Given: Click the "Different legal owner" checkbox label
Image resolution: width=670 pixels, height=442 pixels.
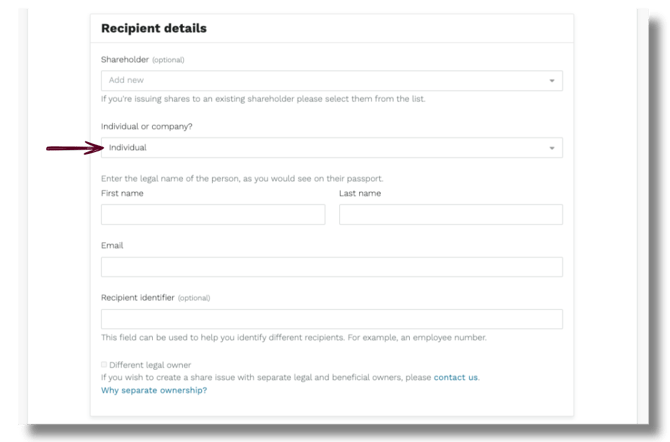Looking at the screenshot, I should tap(150, 365).
